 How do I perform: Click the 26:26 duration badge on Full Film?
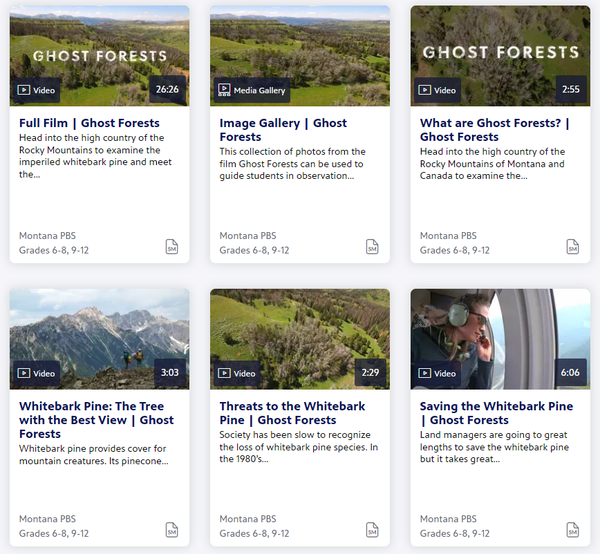(167, 90)
